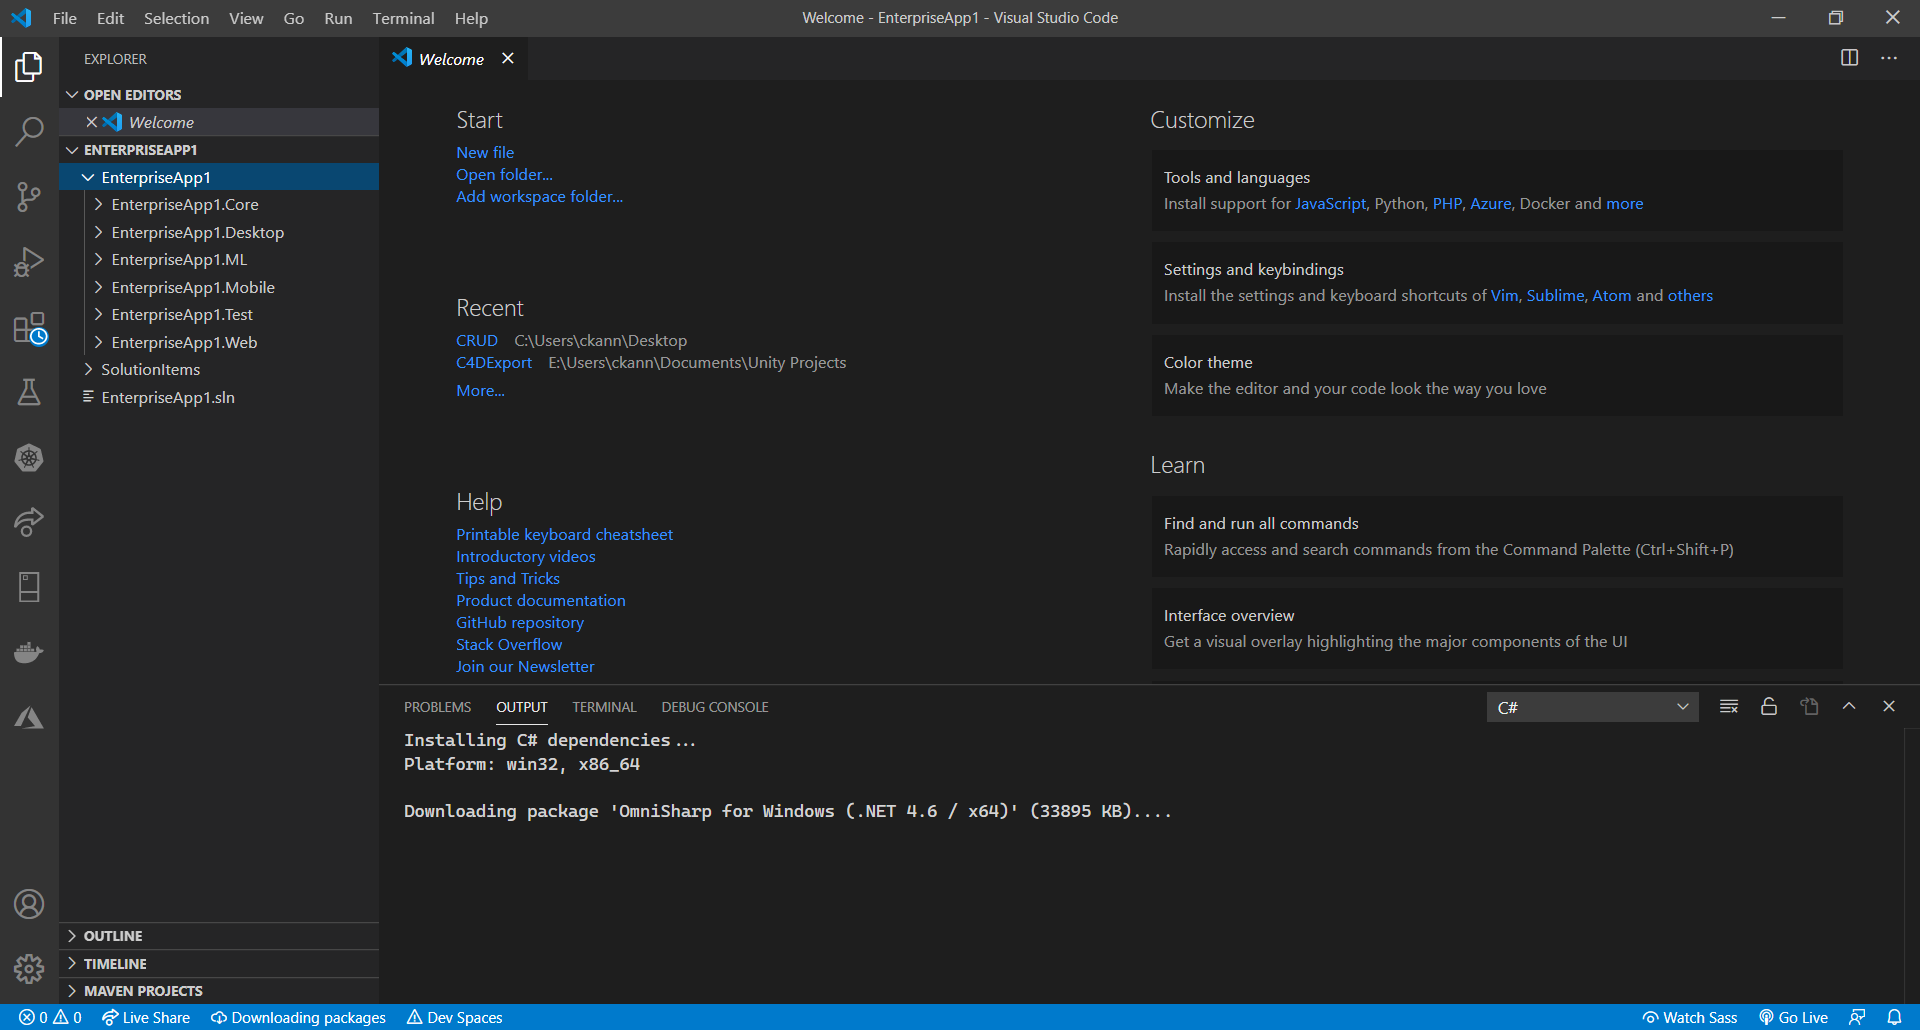Collapse the Open Editors section
Viewport: 1920px width, 1030px height.
click(x=72, y=95)
